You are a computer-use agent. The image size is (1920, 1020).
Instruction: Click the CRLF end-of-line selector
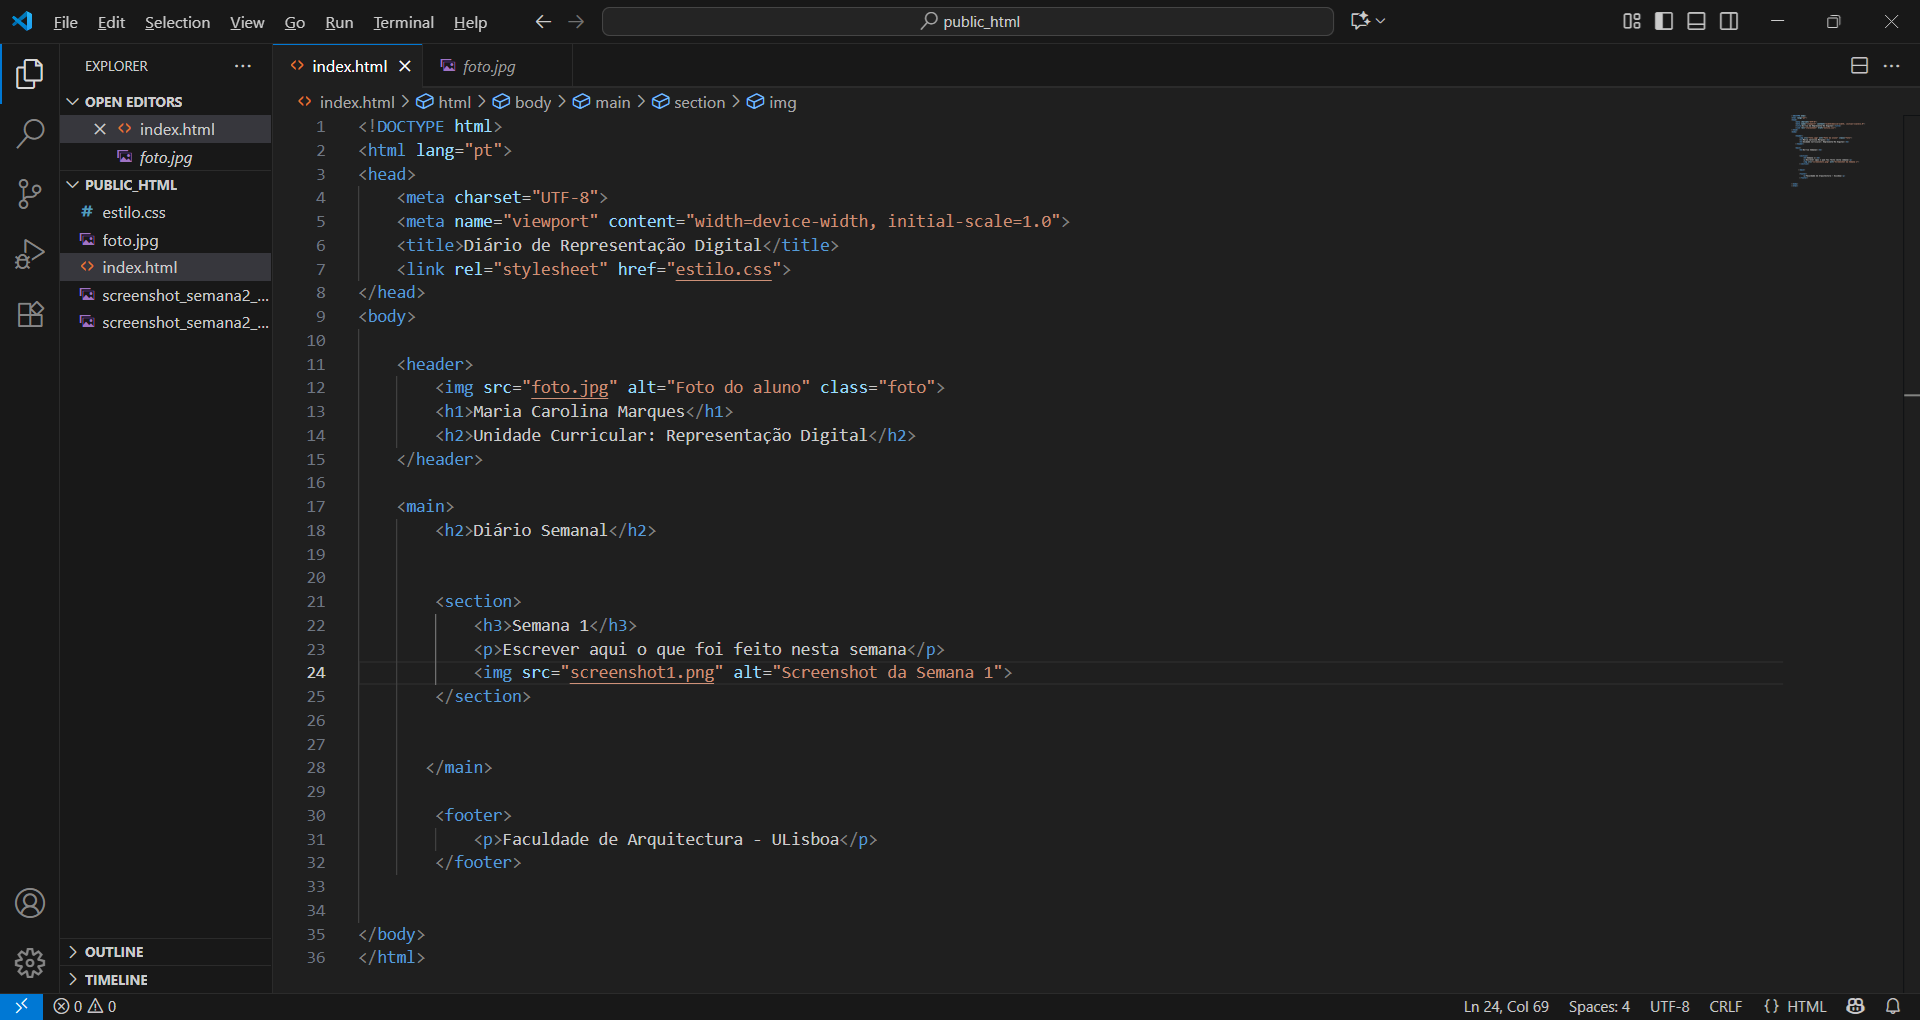tap(1725, 1006)
